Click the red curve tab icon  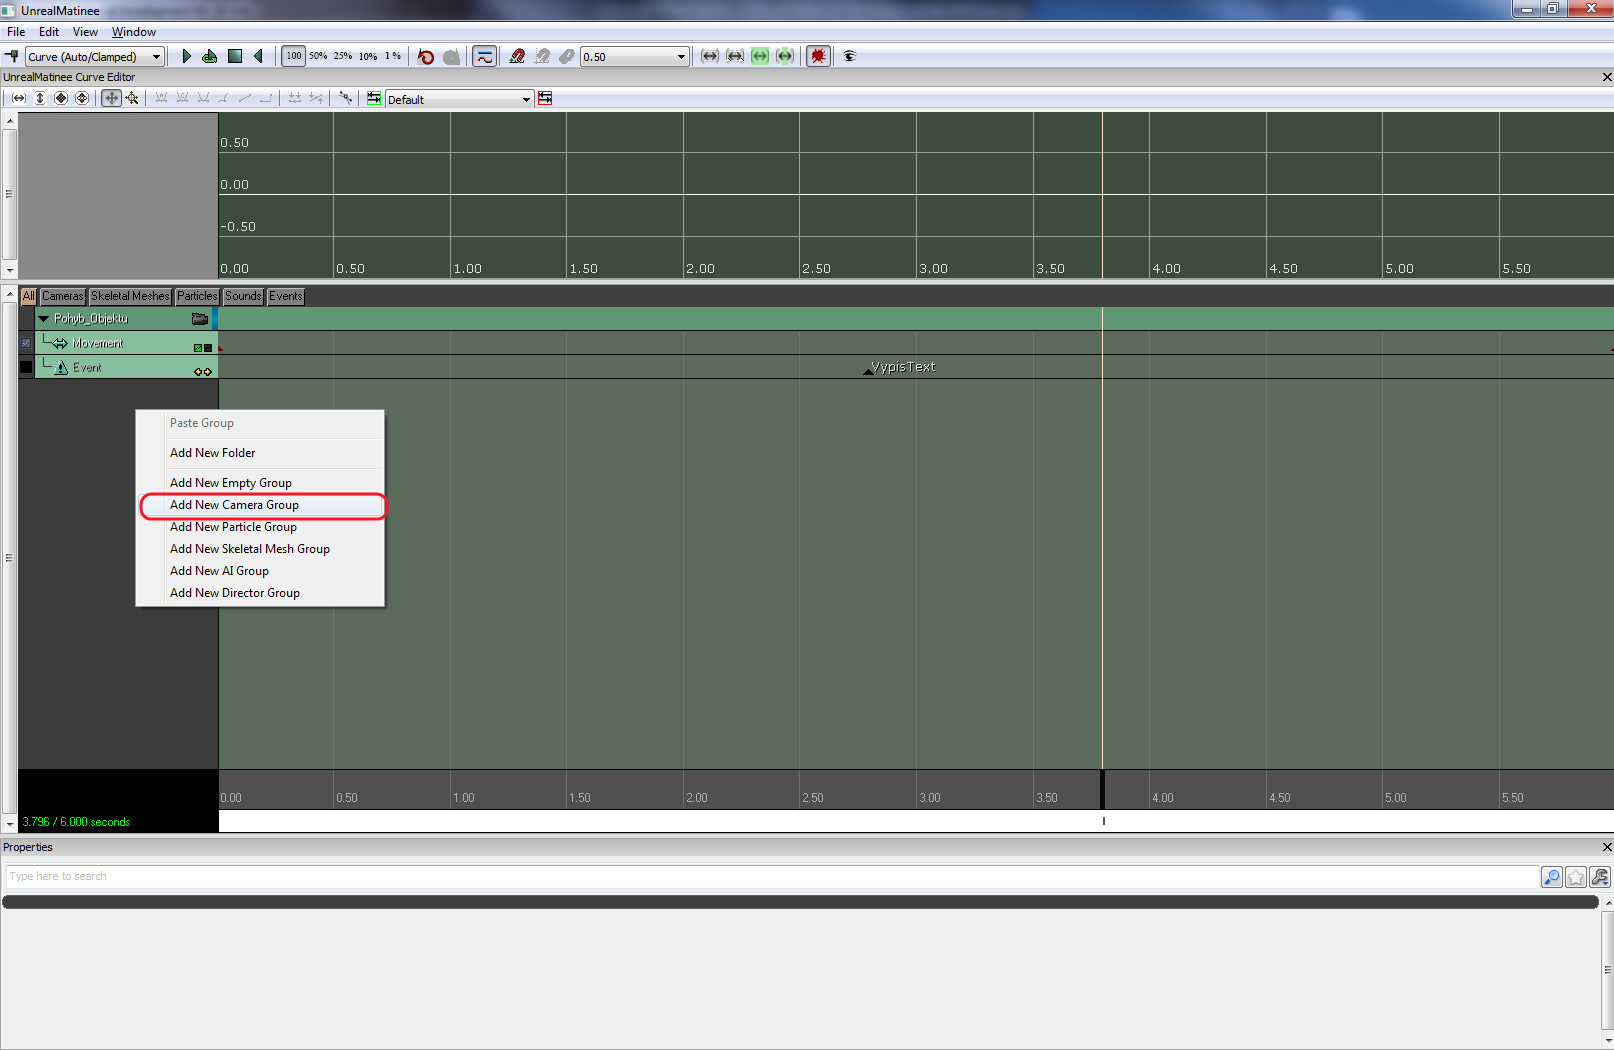[545, 98]
